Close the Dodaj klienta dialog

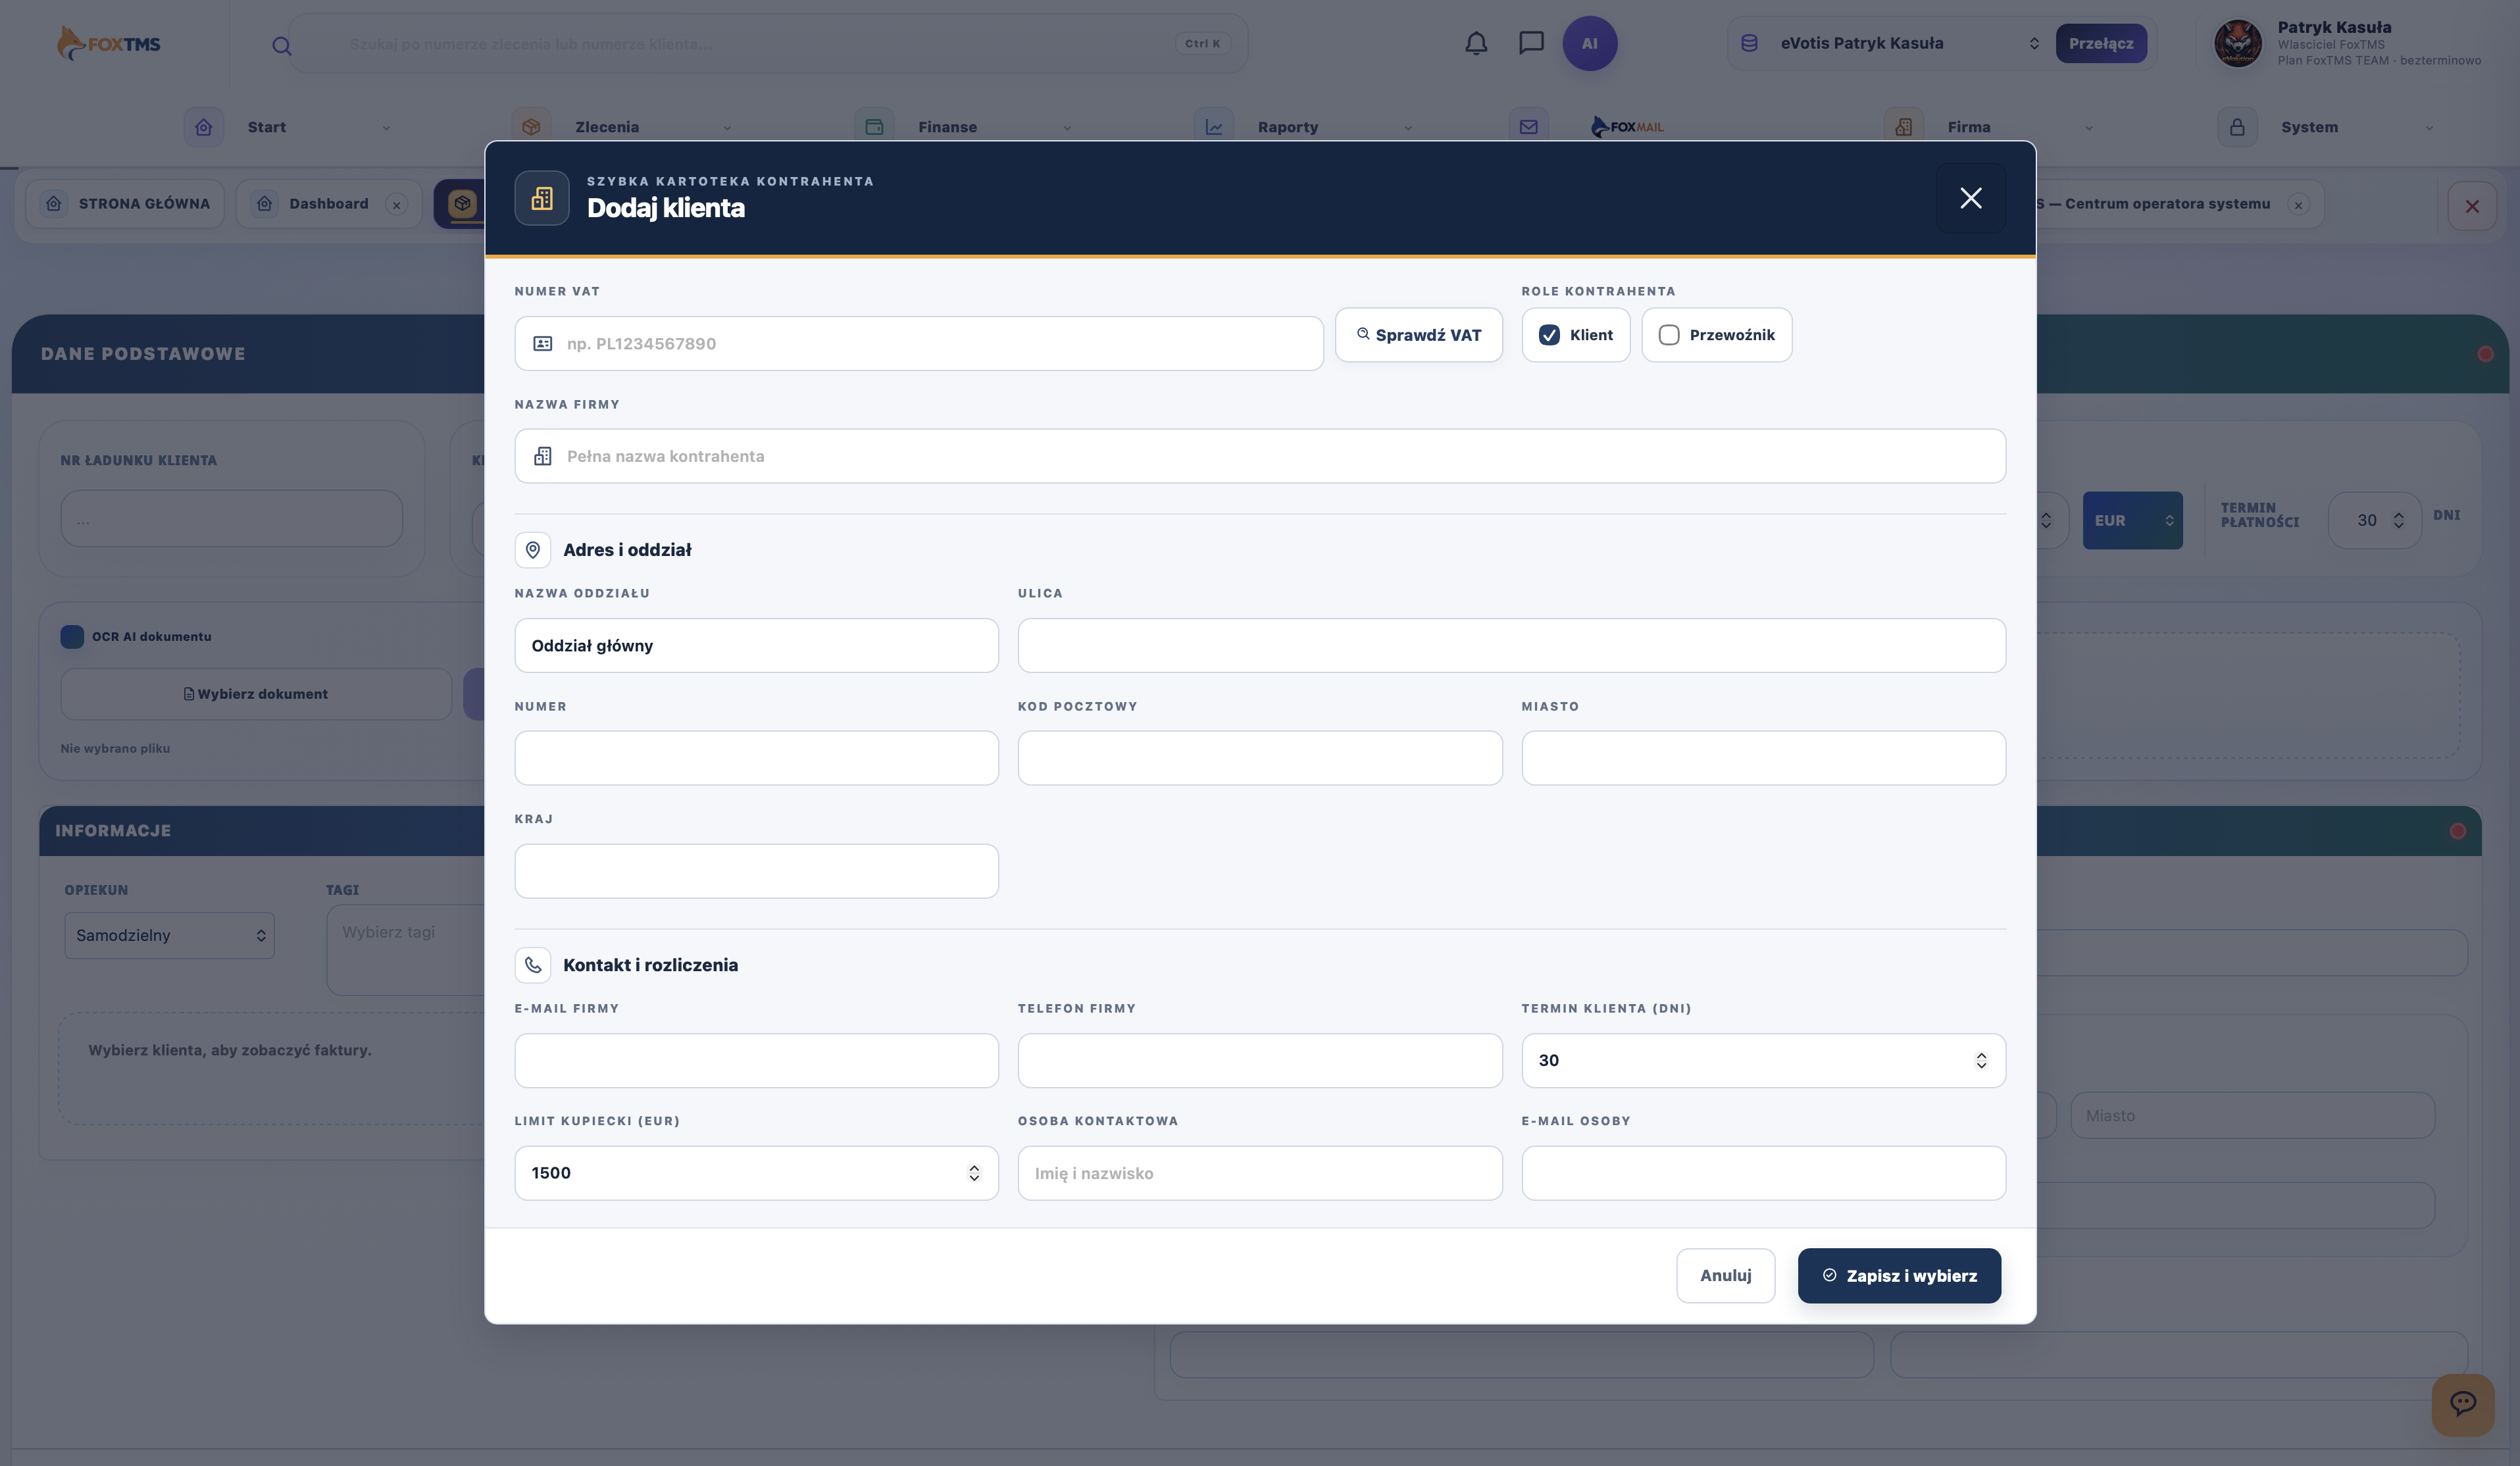point(1970,198)
